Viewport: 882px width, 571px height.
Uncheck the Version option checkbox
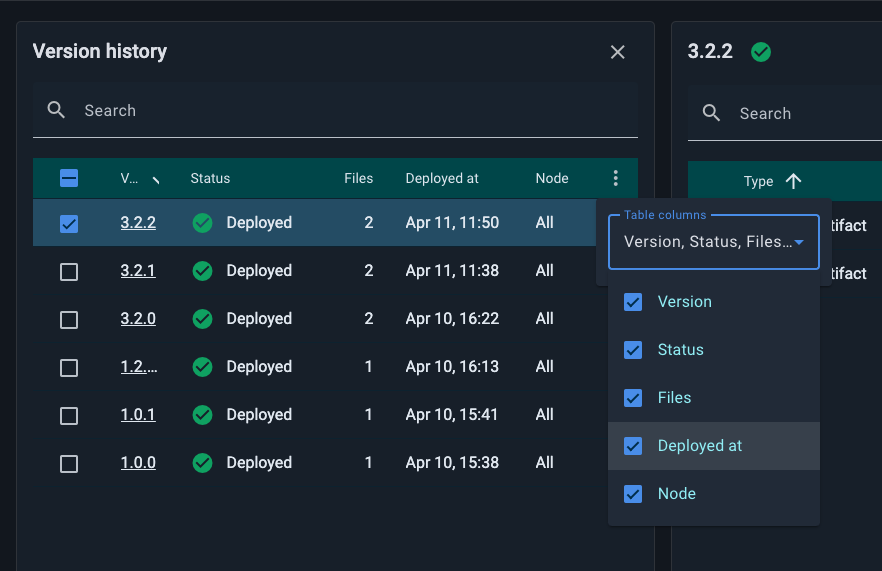point(633,302)
